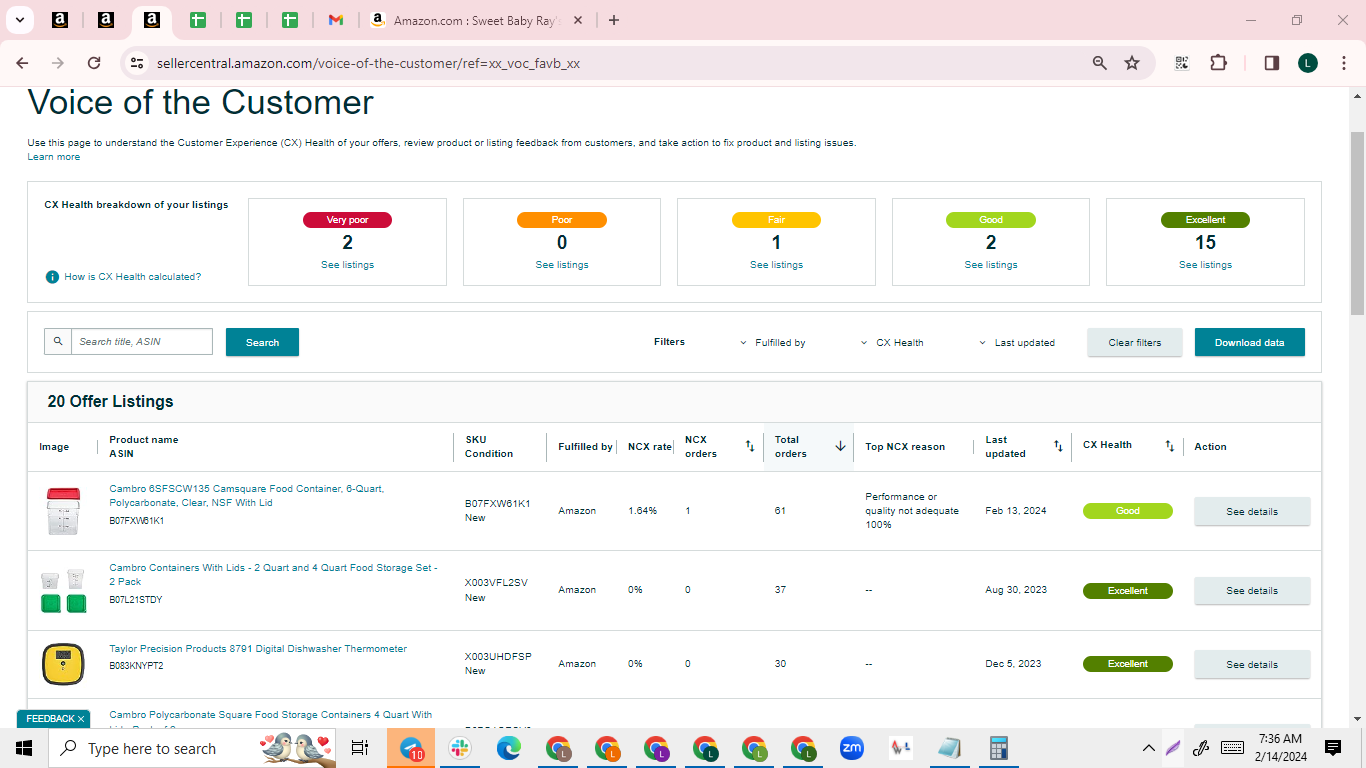Launch Microsoft Edge from the taskbar
The image size is (1366, 768).
(509, 748)
